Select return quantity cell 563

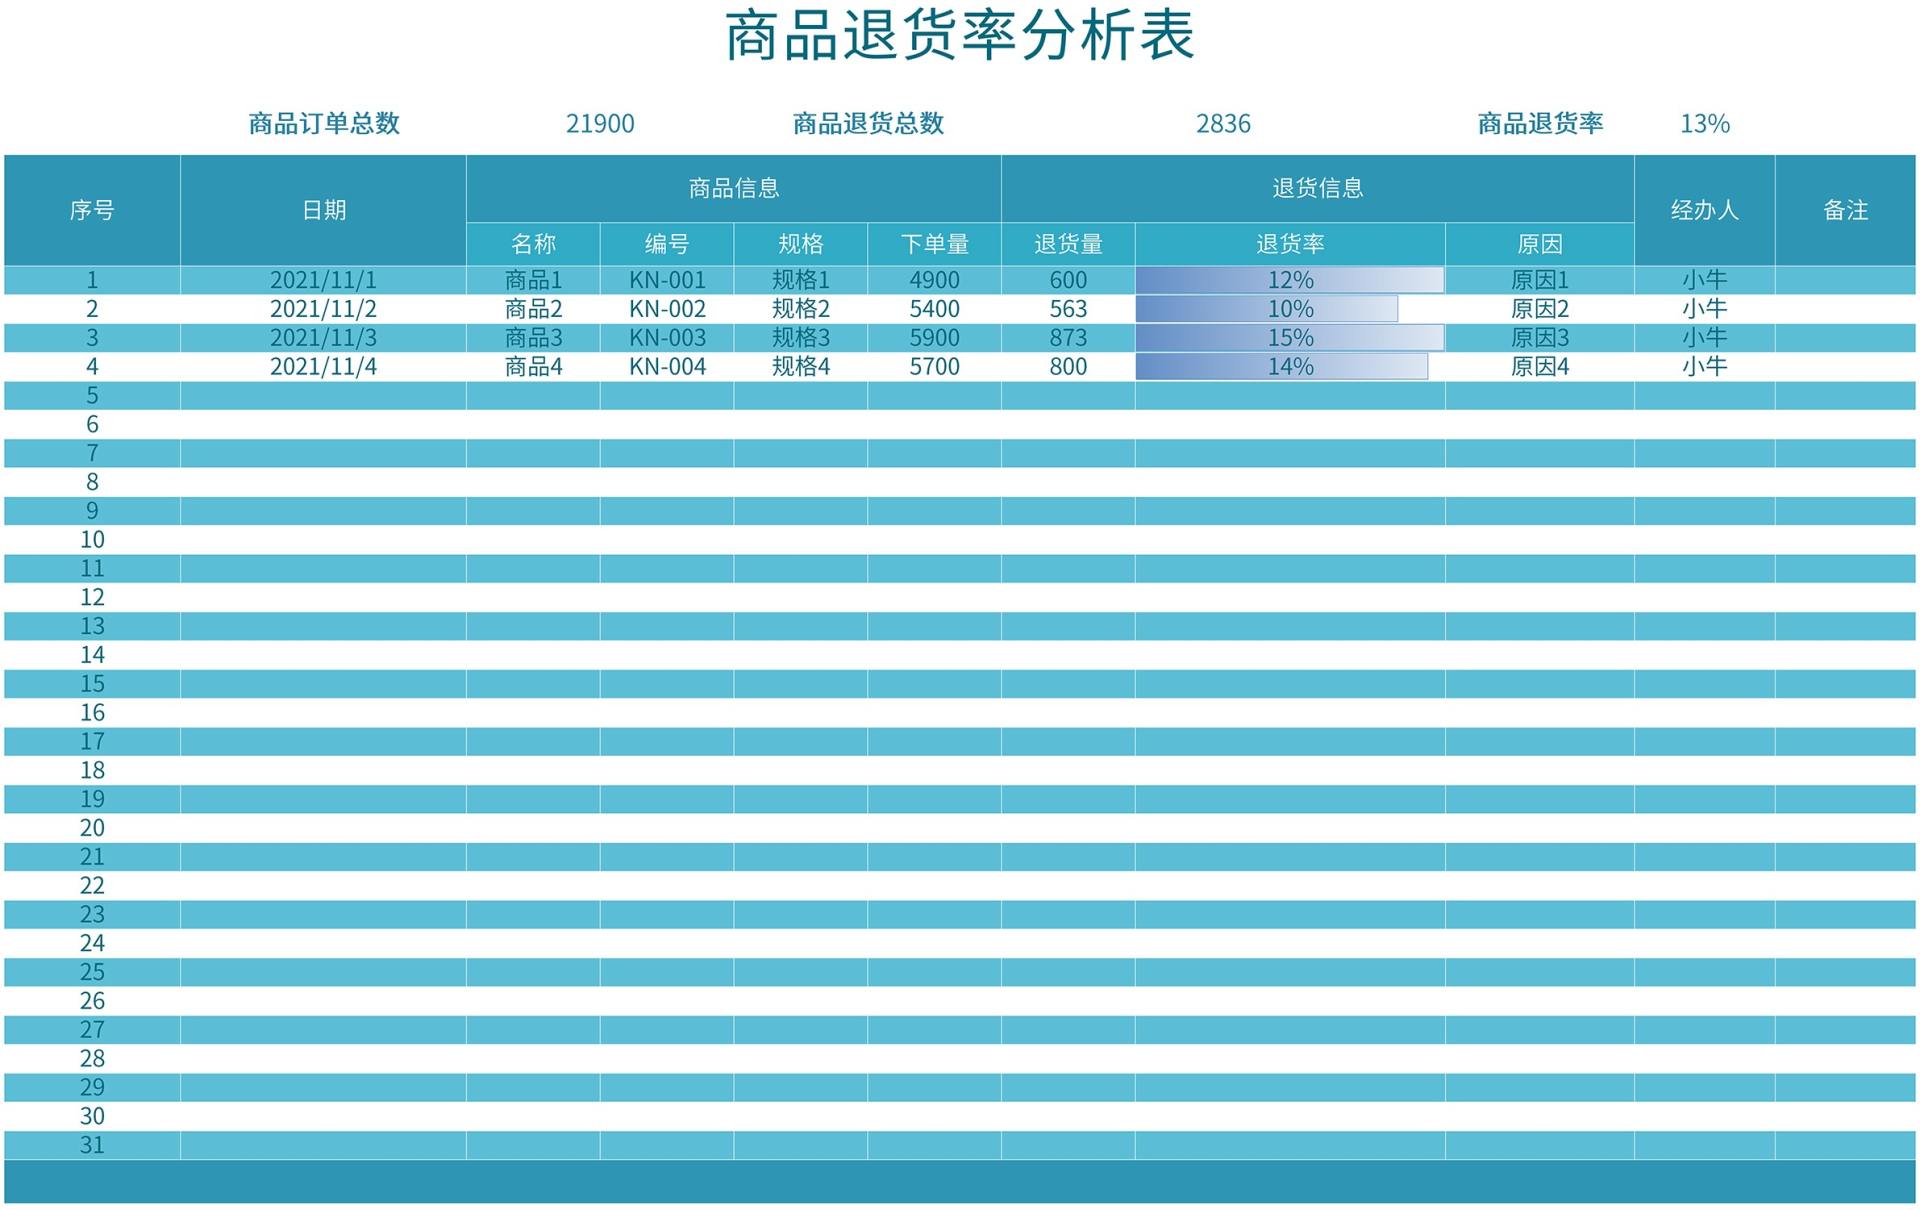1068,309
